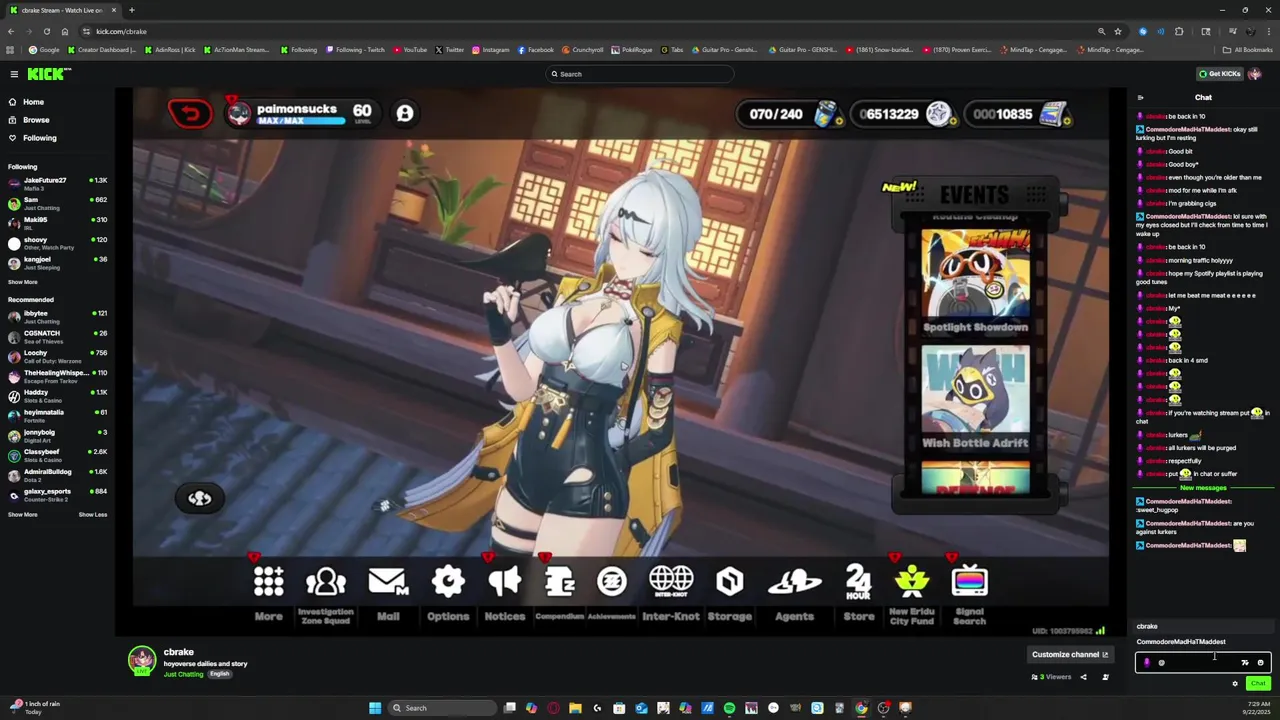This screenshot has height=720, width=1280.
Task: Open the Agents icon
Action: click(x=795, y=581)
